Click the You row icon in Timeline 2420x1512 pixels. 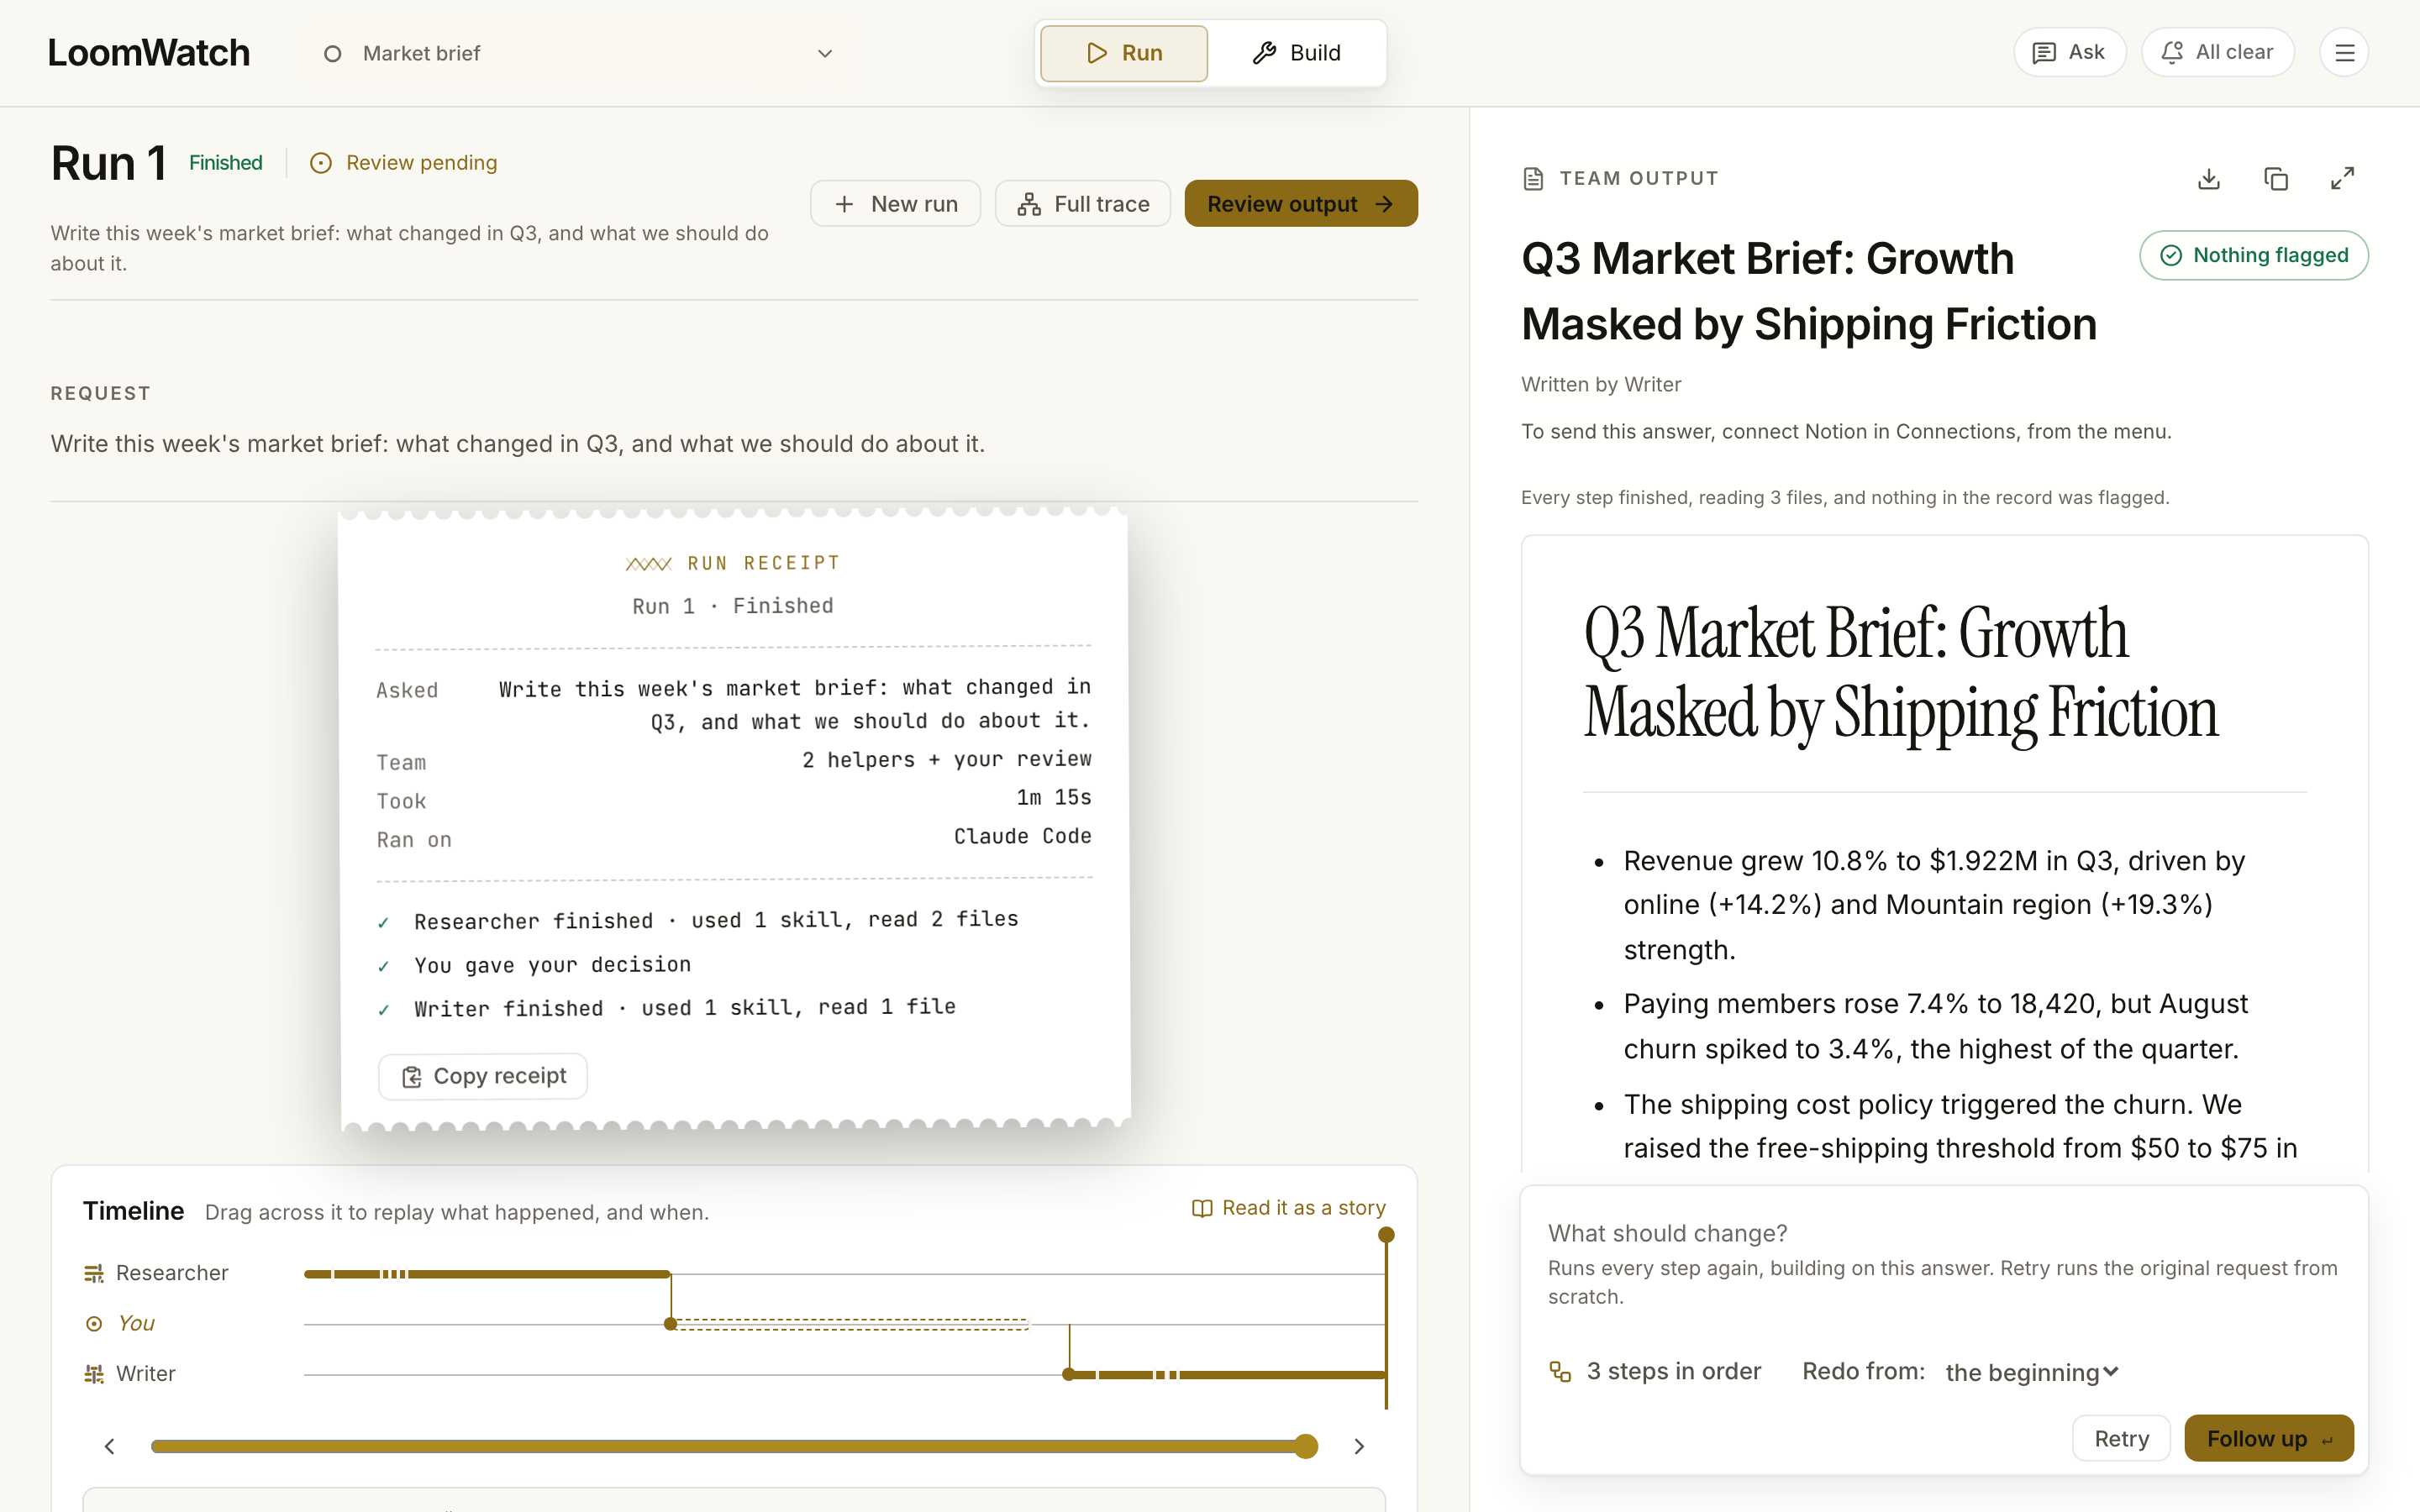coord(94,1324)
